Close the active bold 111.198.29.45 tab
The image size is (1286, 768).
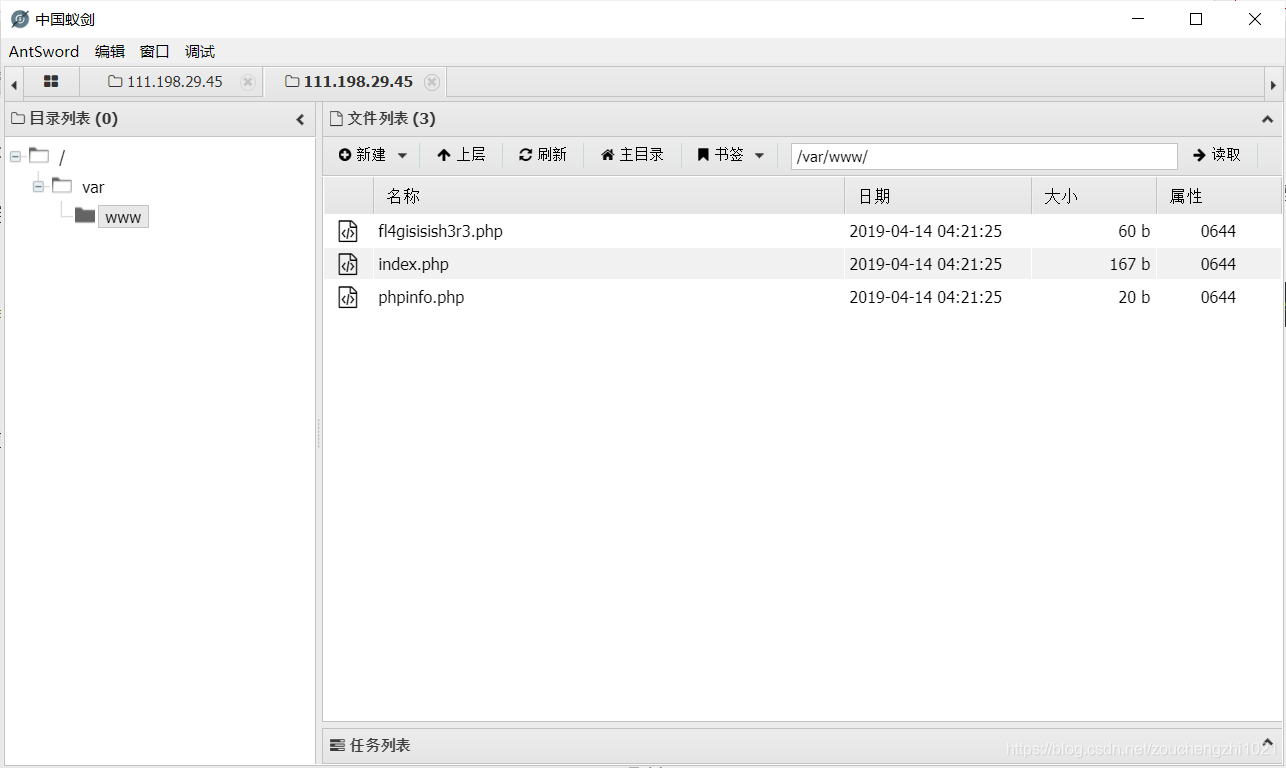[x=432, y=82]
